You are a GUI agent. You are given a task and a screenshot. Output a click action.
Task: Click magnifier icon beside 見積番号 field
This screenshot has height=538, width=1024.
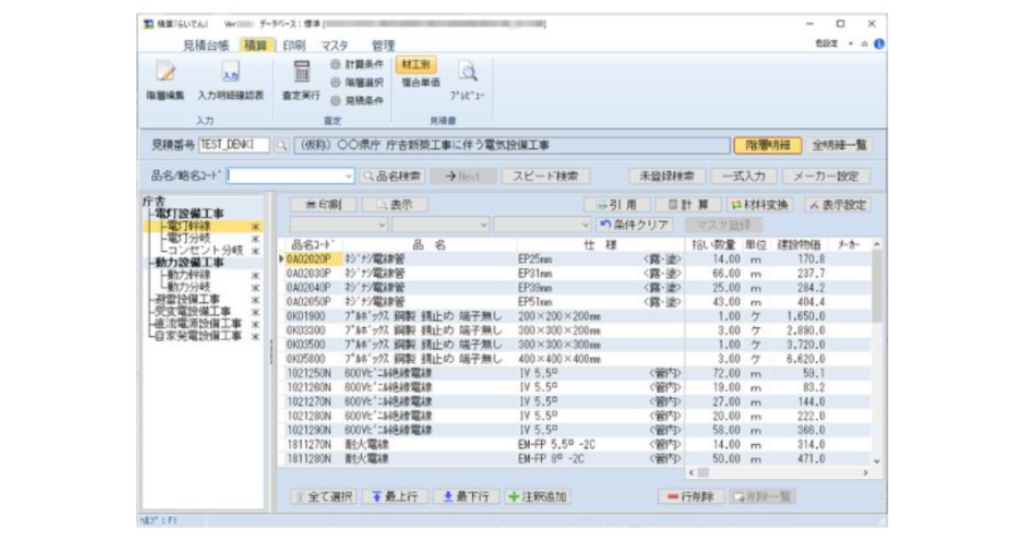tap(281, 145)
